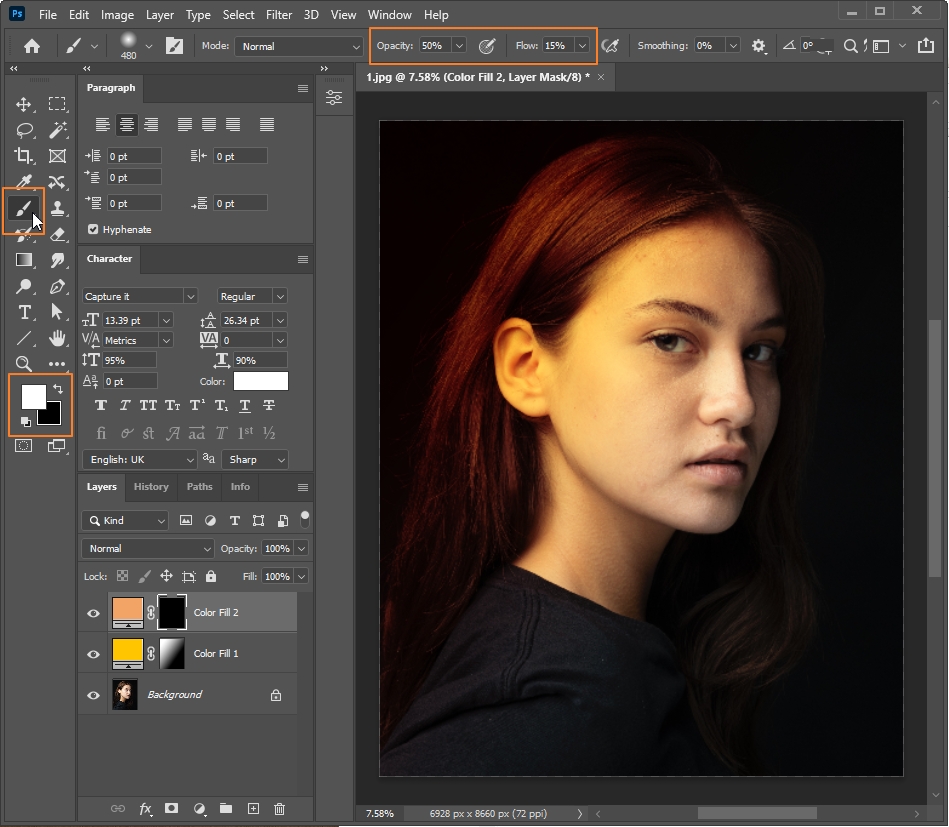Select the Lasso tool
Viewport: 949px width, 827px height.
pos(24,130)
